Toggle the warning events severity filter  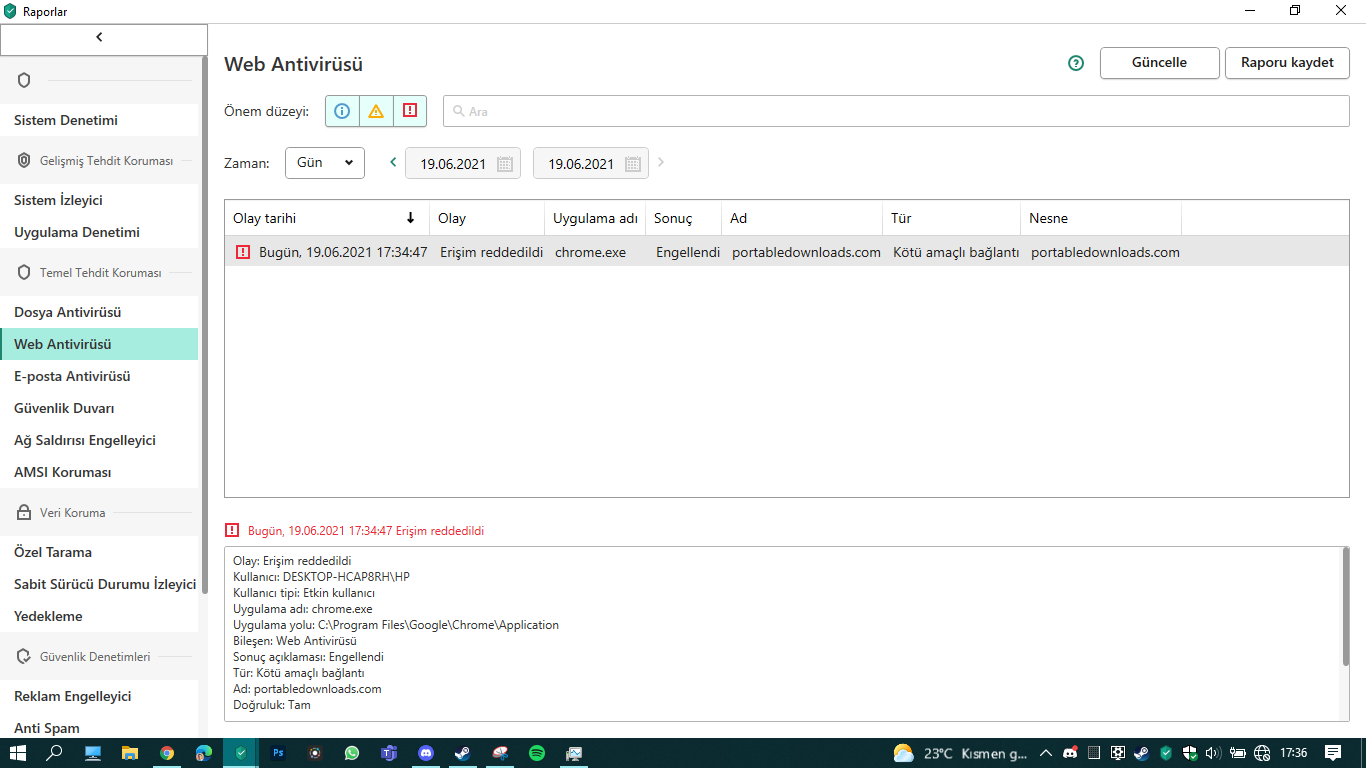coord(376,111)
